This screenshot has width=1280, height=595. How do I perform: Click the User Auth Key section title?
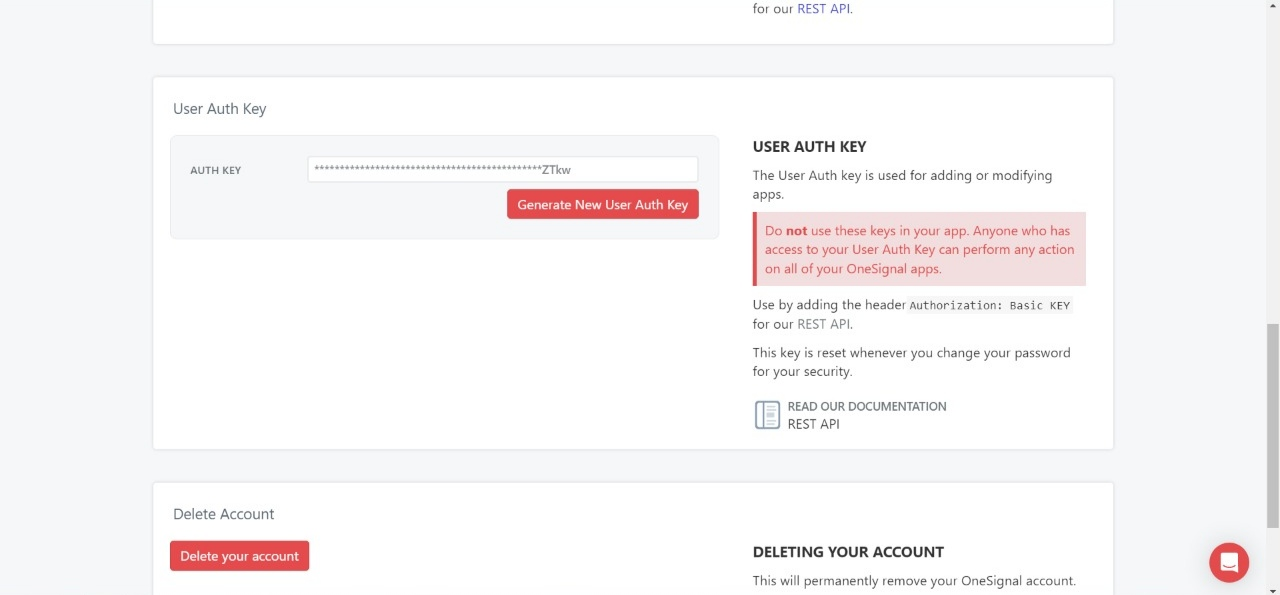tap(219, 108)
